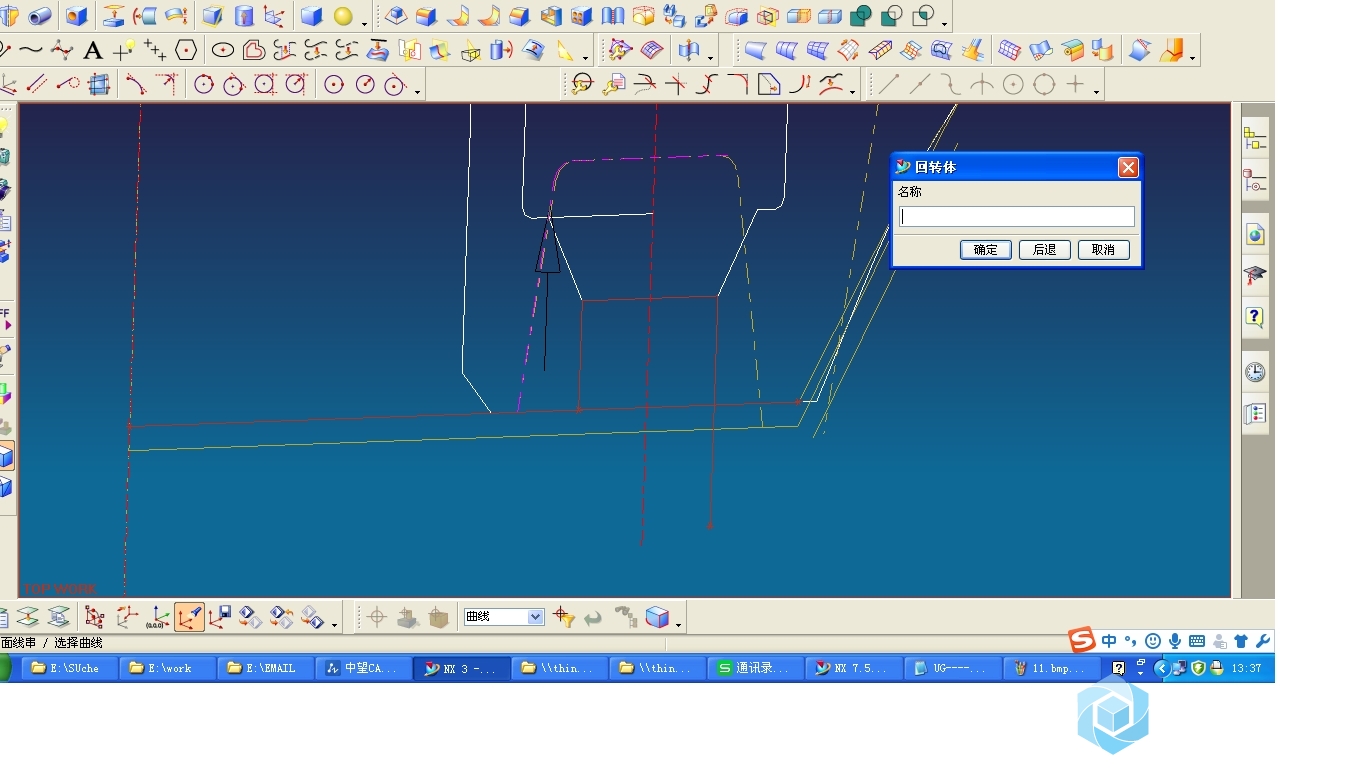
Task: Select the Intersect boolean icon
Action: (924, 16)
